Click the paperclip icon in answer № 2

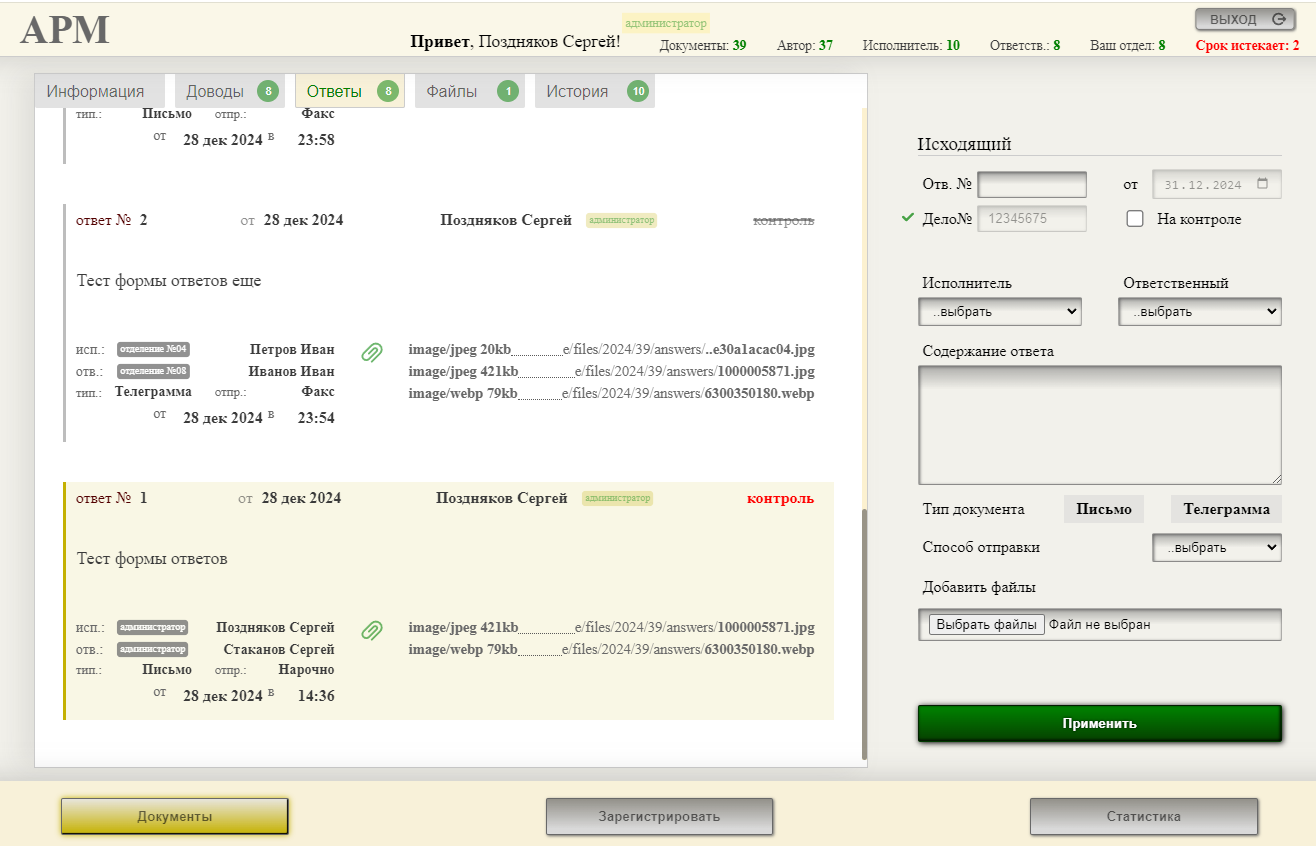click(x=372, y=352)
